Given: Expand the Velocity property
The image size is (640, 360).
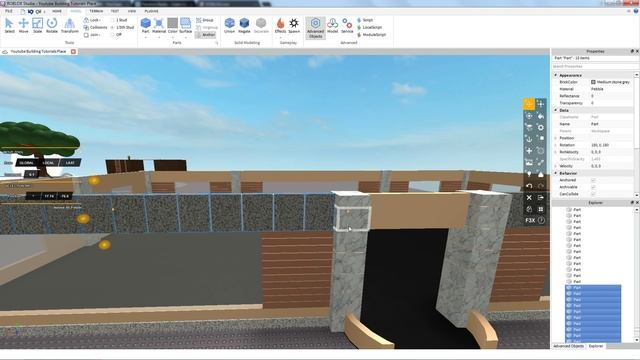Looking at the screenshot, I should click(556, 166).
